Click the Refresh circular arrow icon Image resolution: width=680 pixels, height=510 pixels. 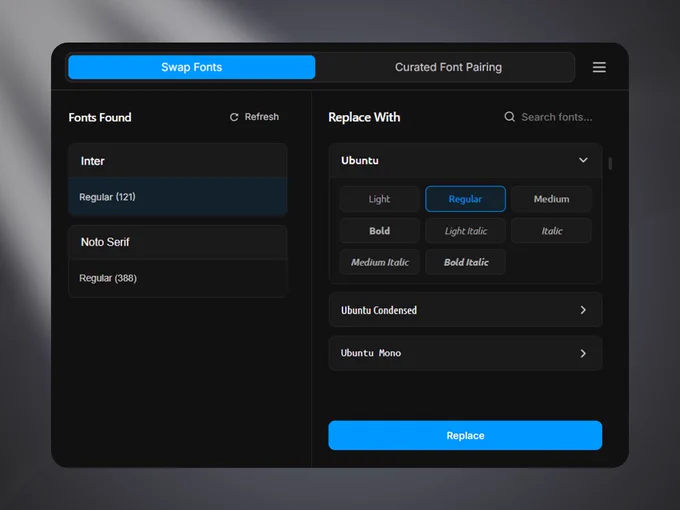coord(234,117)
